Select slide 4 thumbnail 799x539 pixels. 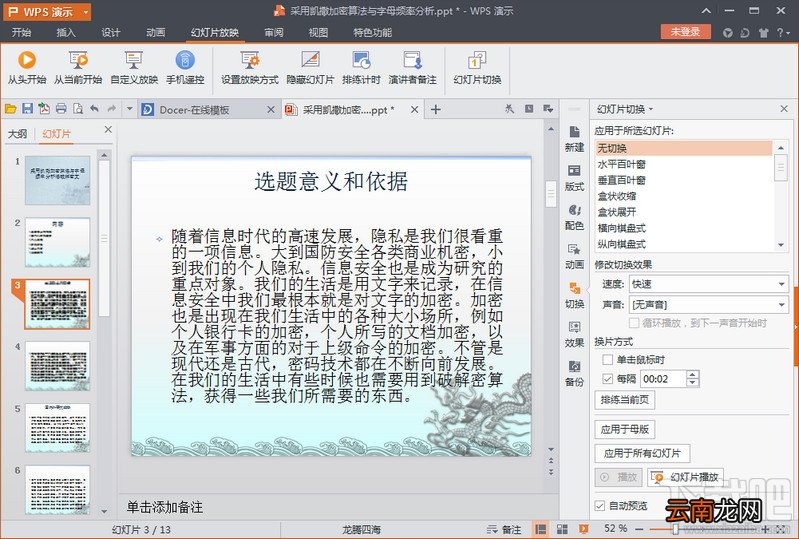(58, 366)
